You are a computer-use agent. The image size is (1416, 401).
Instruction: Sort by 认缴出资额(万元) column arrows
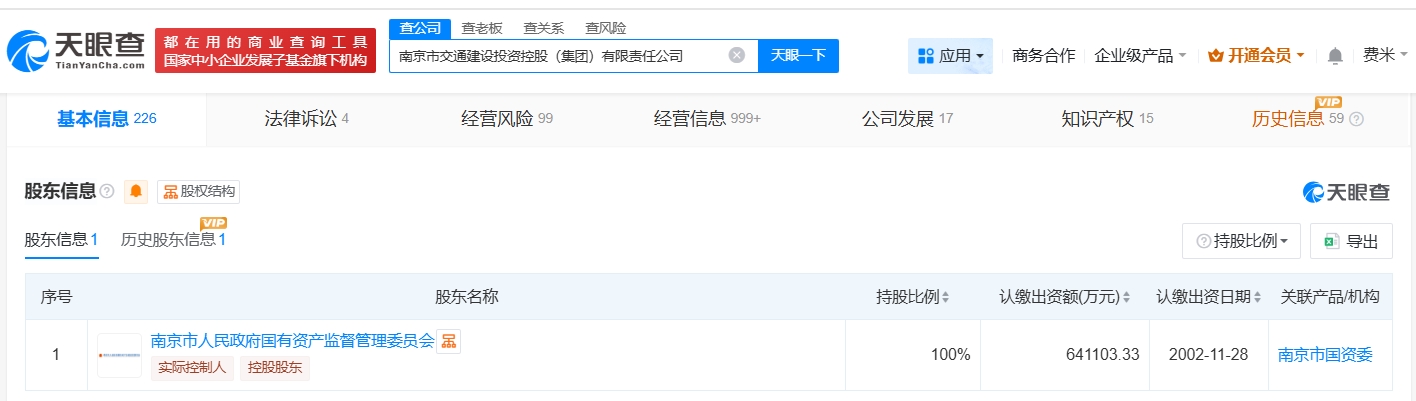coord(1127,297)
